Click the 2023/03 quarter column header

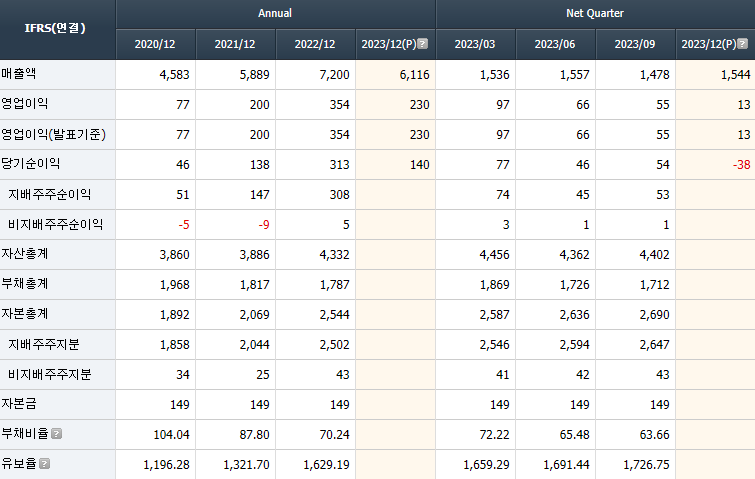[475, 44]
